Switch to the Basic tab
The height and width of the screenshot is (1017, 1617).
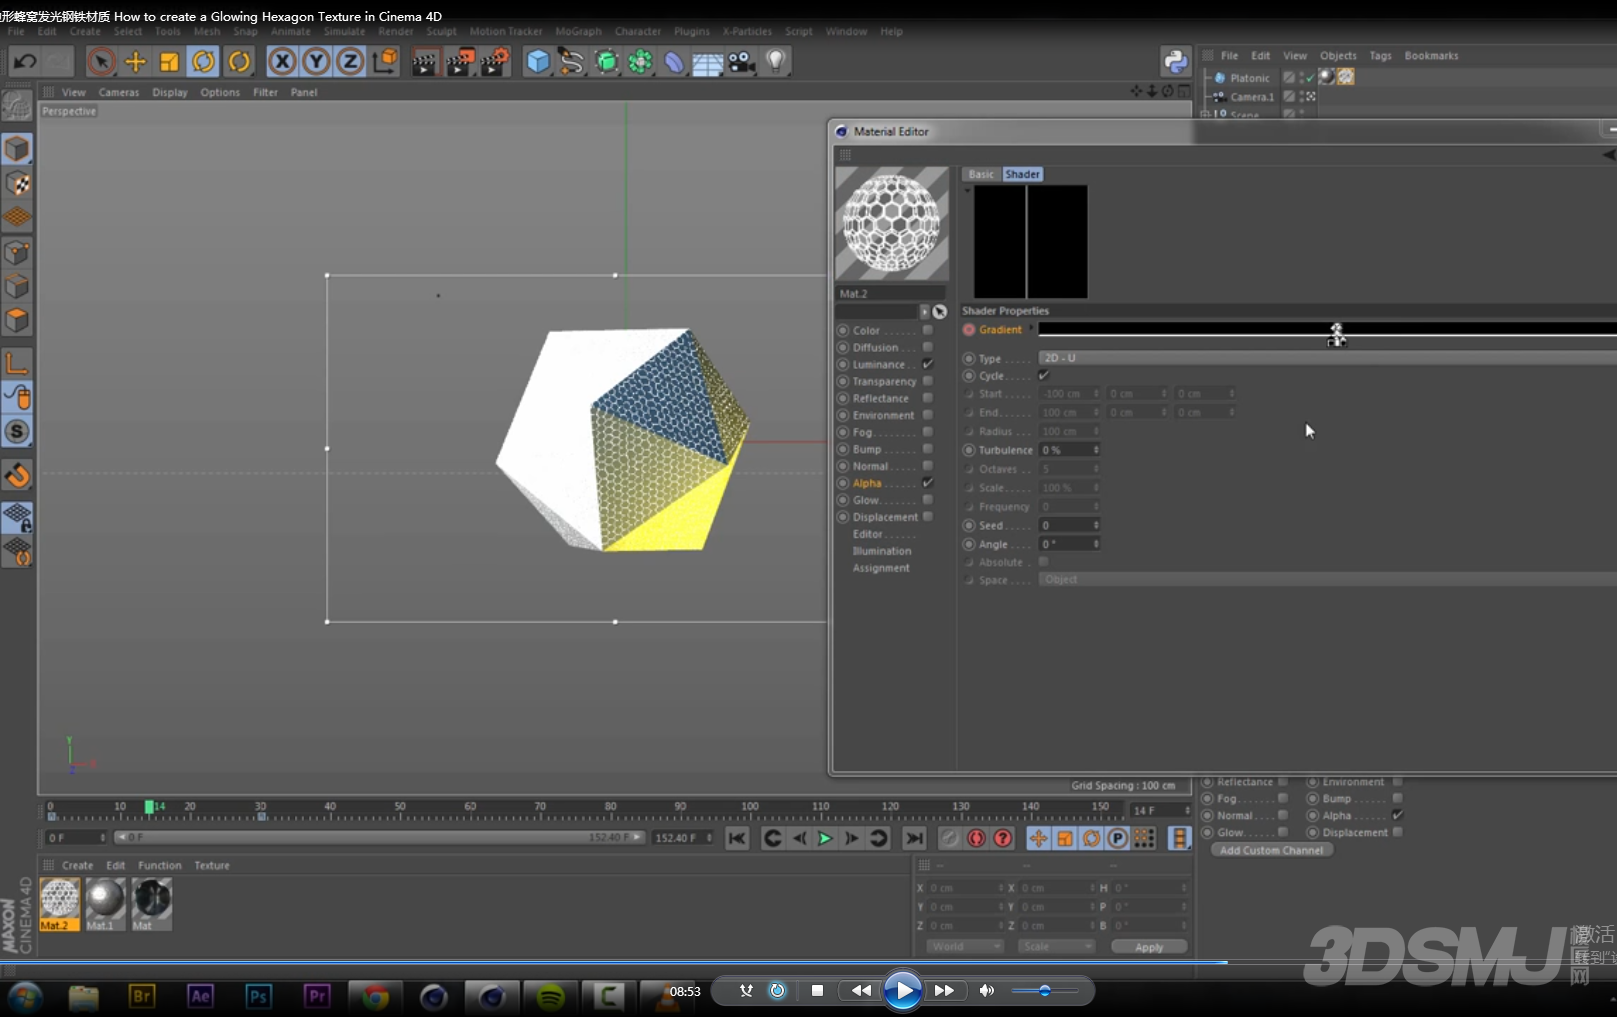(981, 174)
